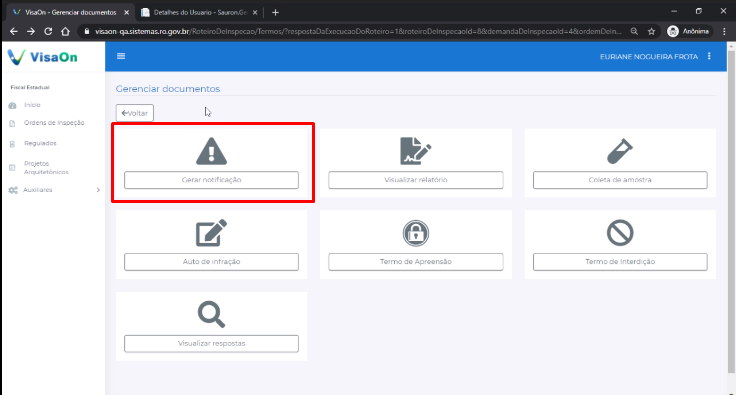Screen dimensions: 736x395
Task: Click the Ordens de Inspeção document icon
Action: coord(13,123)
